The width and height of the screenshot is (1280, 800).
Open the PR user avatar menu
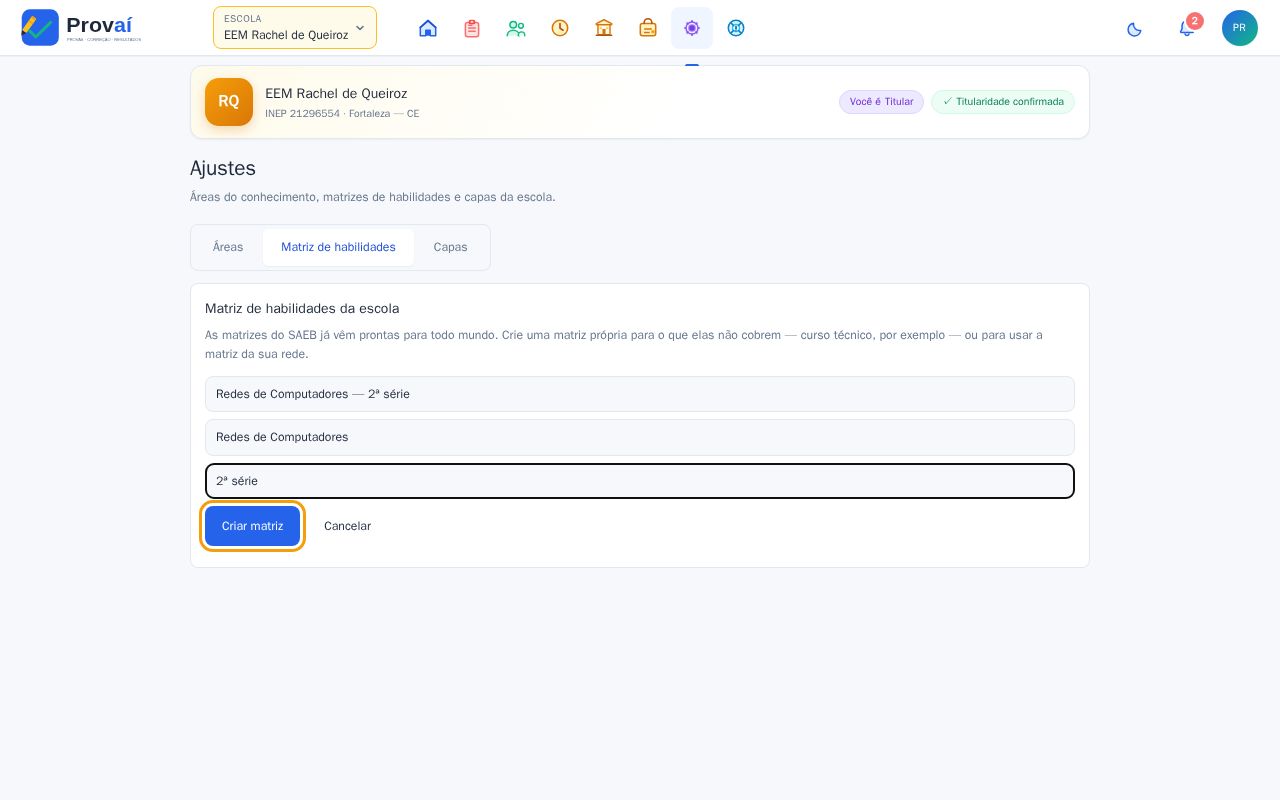(x=1240, y=28)
